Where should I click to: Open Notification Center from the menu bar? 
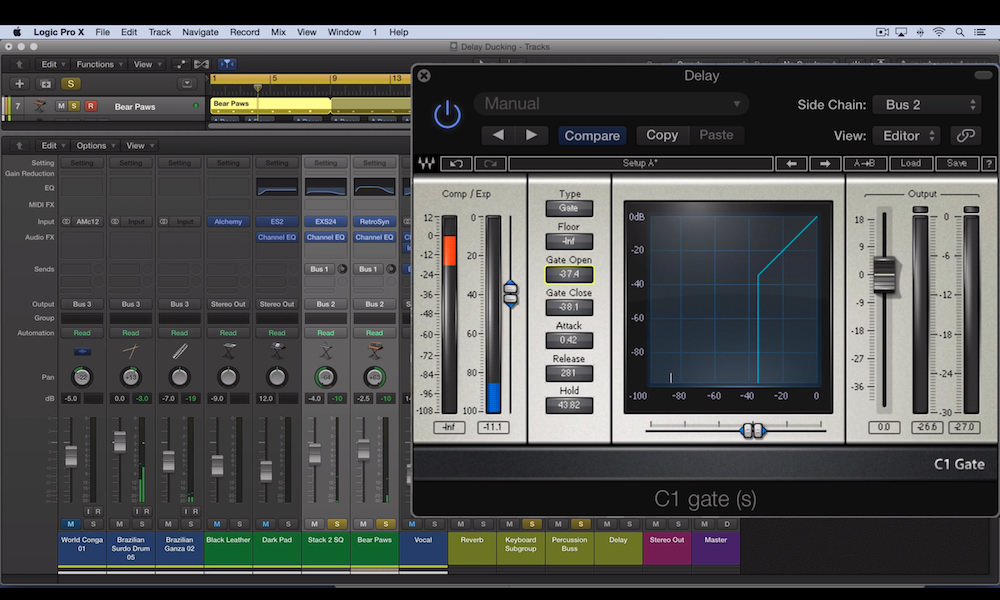click(980, 32)
